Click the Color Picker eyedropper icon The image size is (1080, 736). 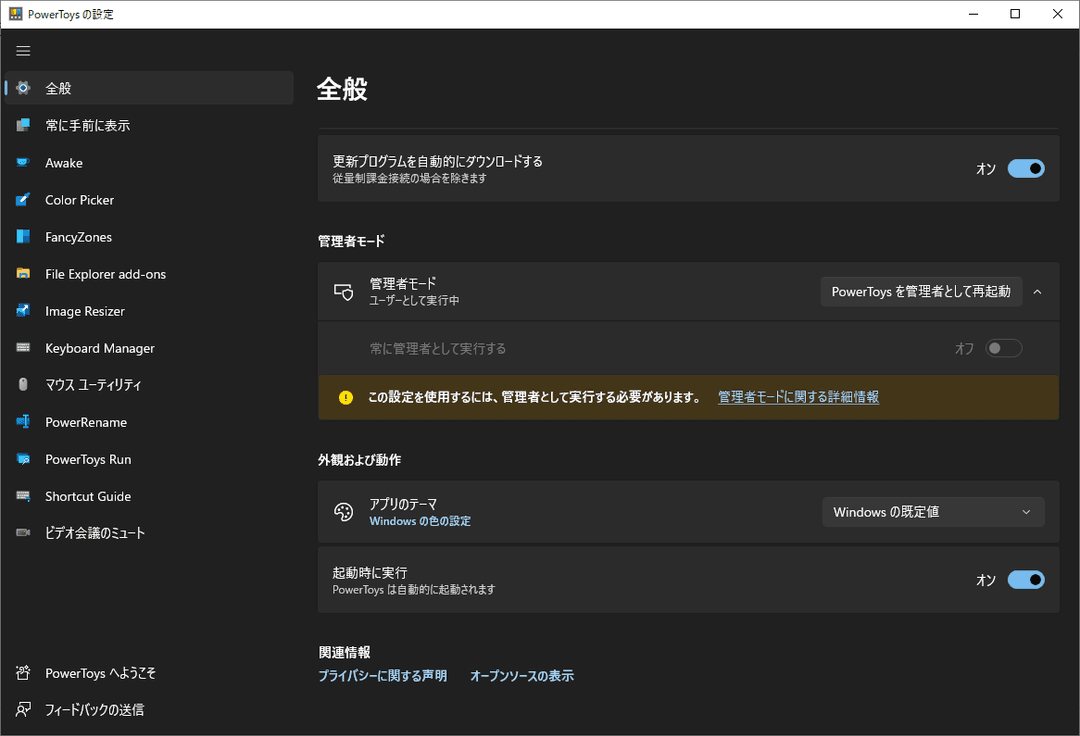(x=23, y=200)
